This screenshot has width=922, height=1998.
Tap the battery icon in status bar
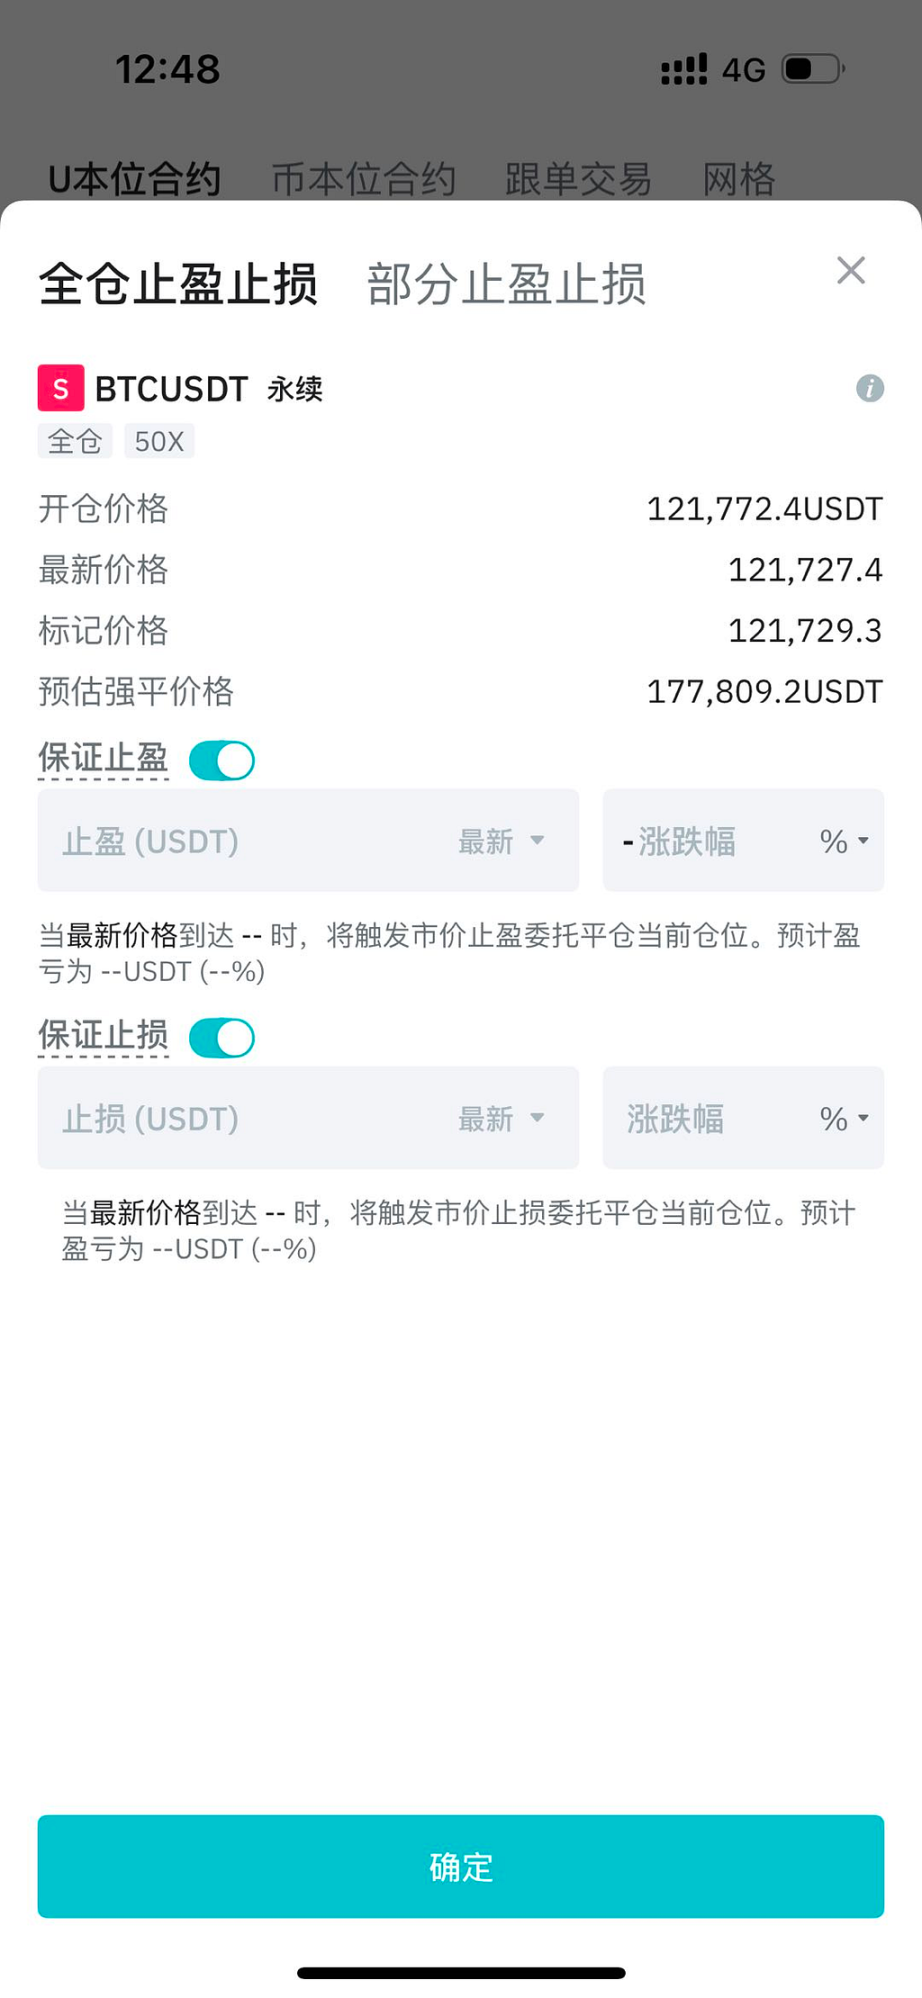pos(814,69)
